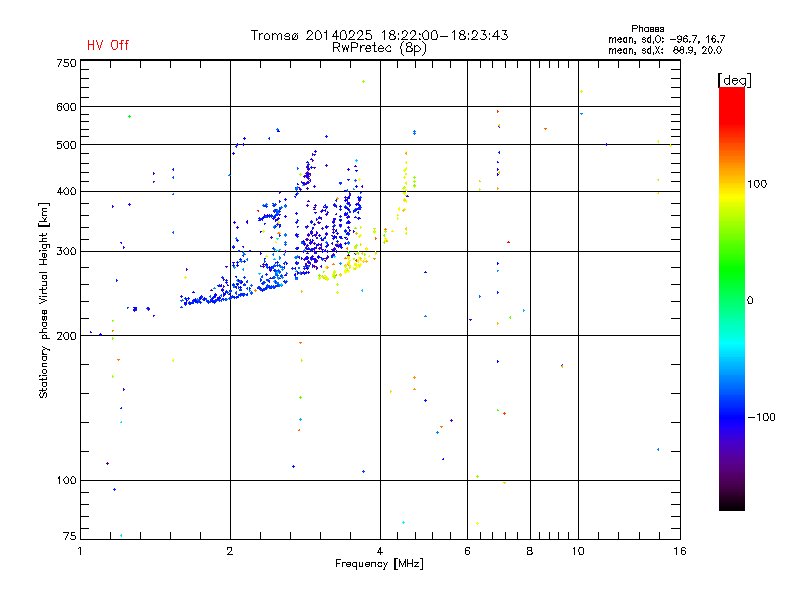Screen dimensions: 800x600
Task: Click the "Phases" heading above the statistics
Action: pyautogui.click(x=647, y=29)
